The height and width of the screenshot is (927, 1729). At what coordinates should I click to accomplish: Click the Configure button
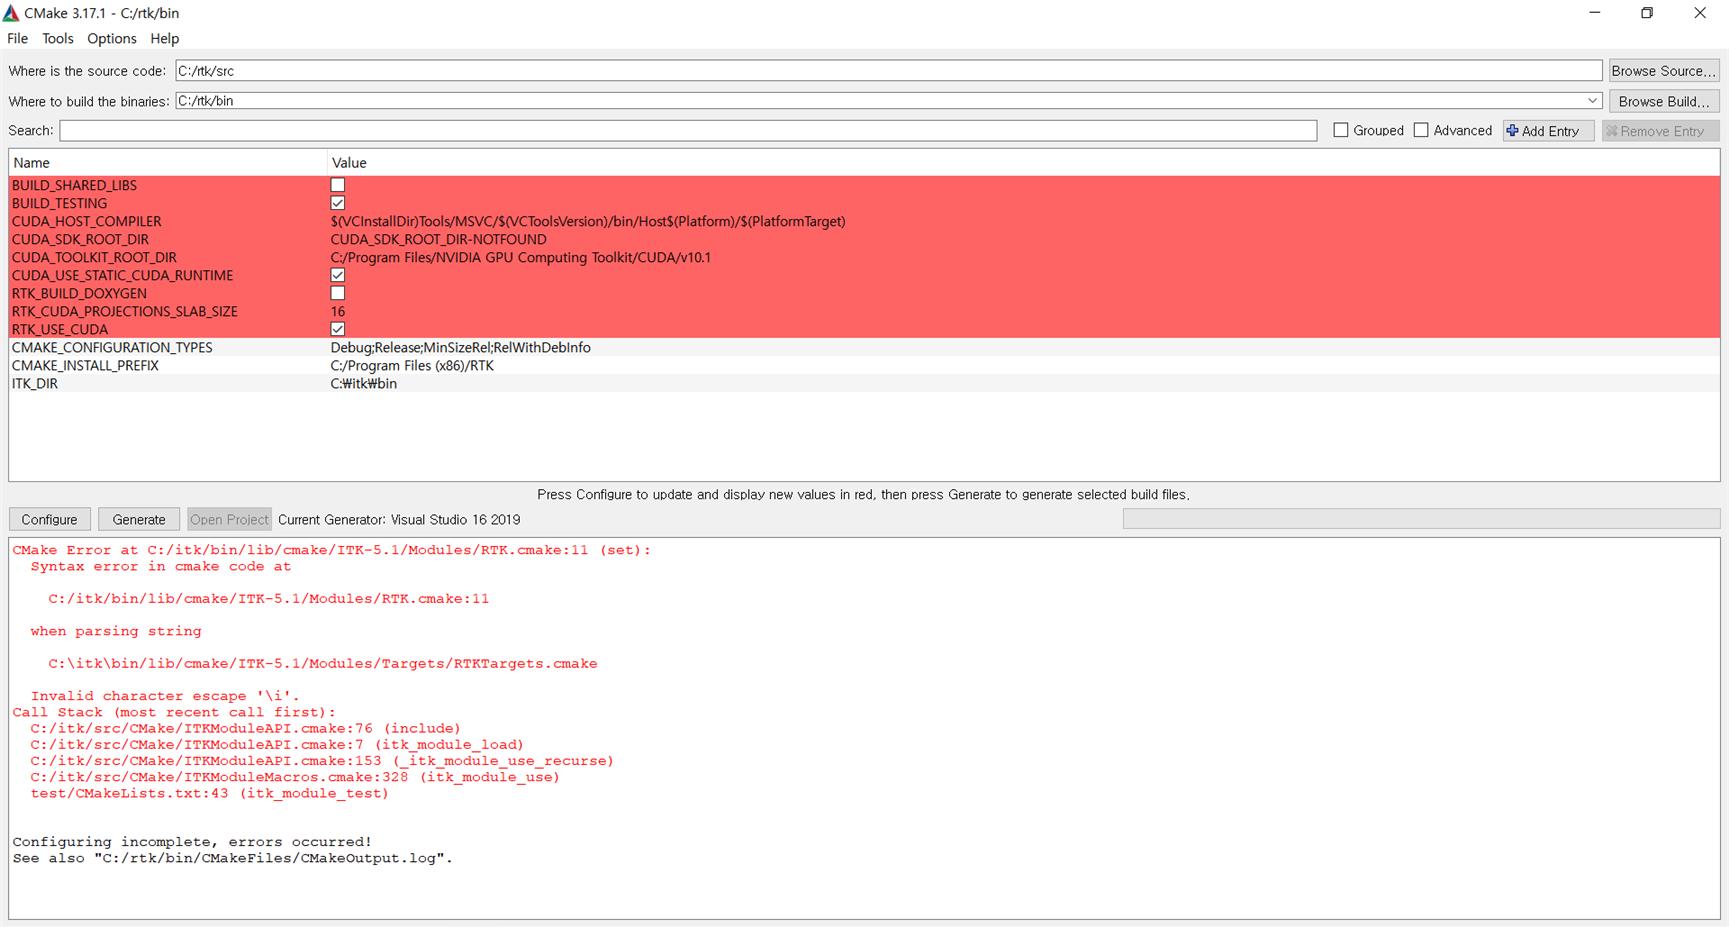[x=49, y=519]
